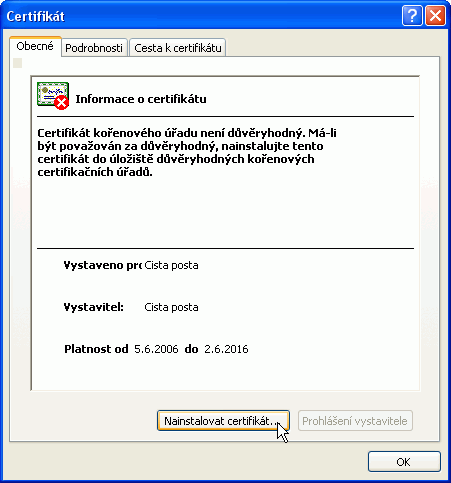Click the greyed Prohlášení vystavitele button
The image size is (451, 483).
tap(355, 421)
